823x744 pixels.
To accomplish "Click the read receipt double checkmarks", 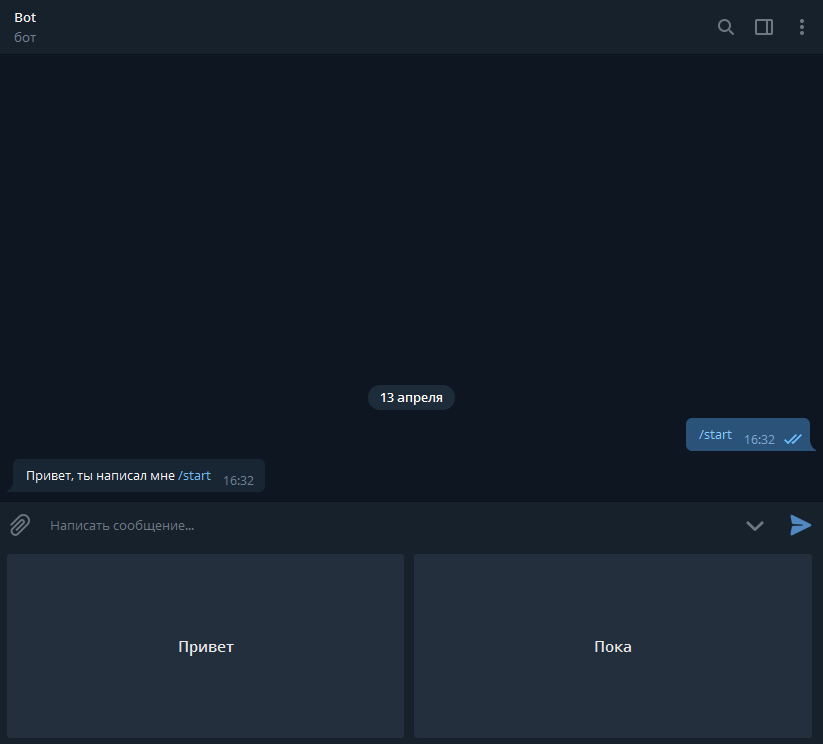I will (x=791, y=437).
